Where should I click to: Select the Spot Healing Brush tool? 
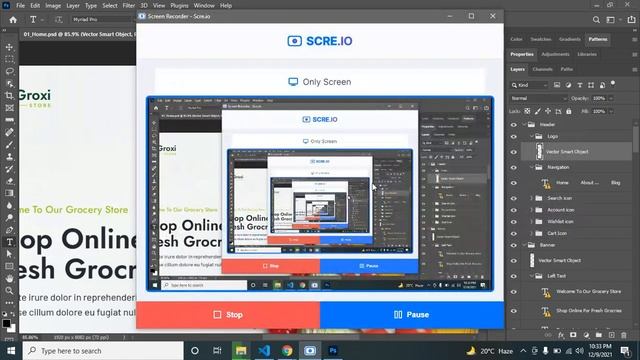coord(9,132)
